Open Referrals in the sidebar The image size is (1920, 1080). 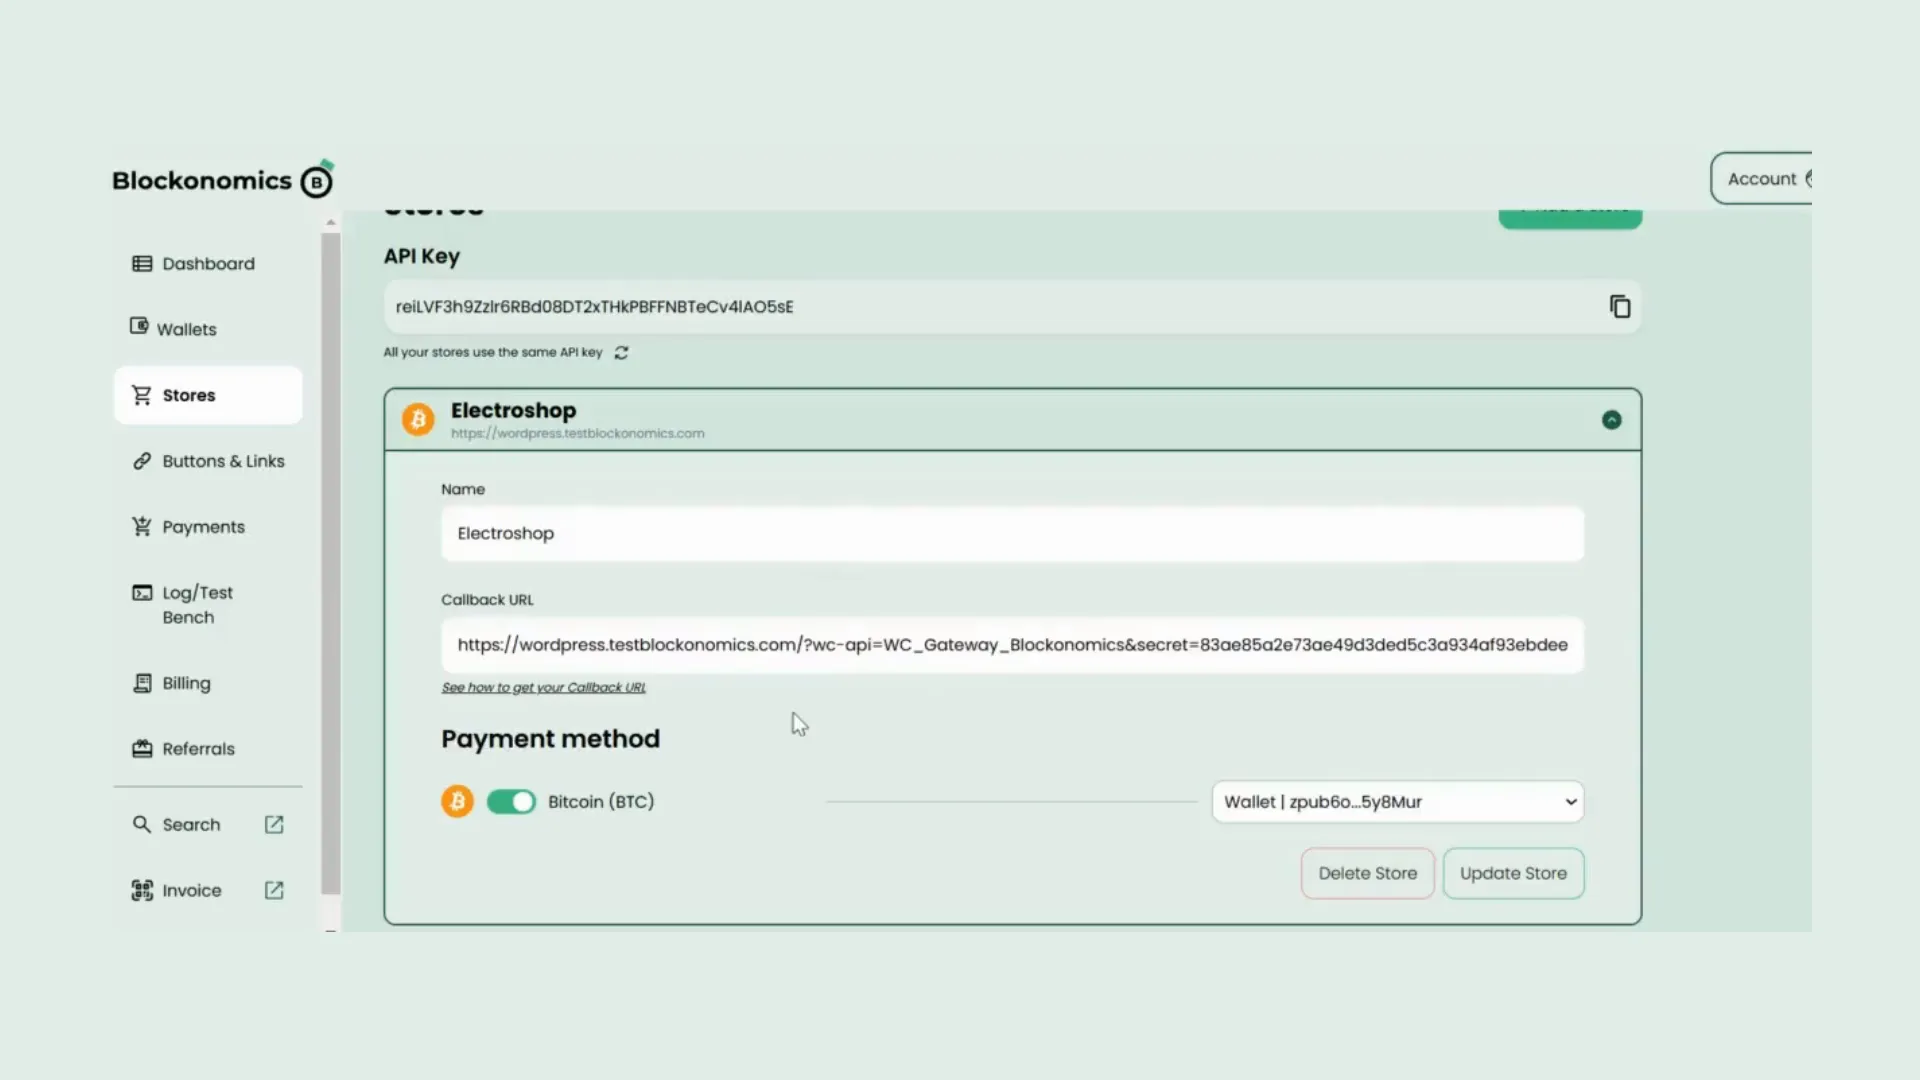click(208, 749)
